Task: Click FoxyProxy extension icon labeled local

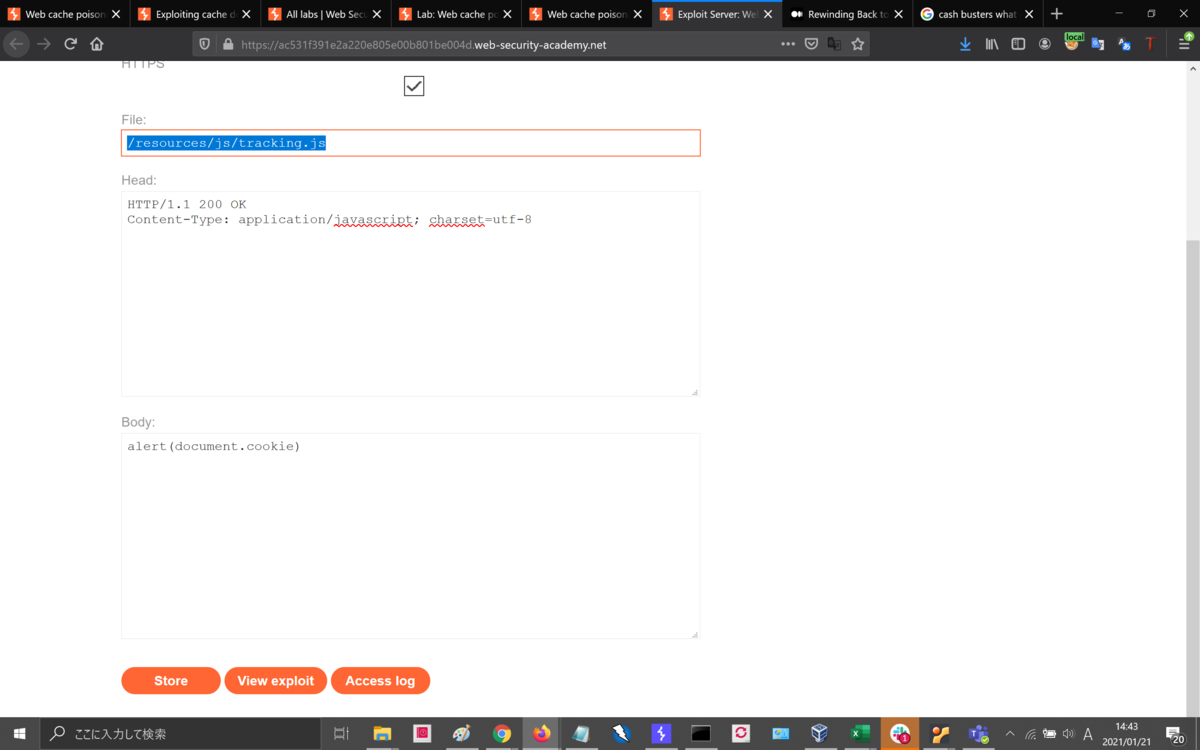Action: tap(1072, 42)
